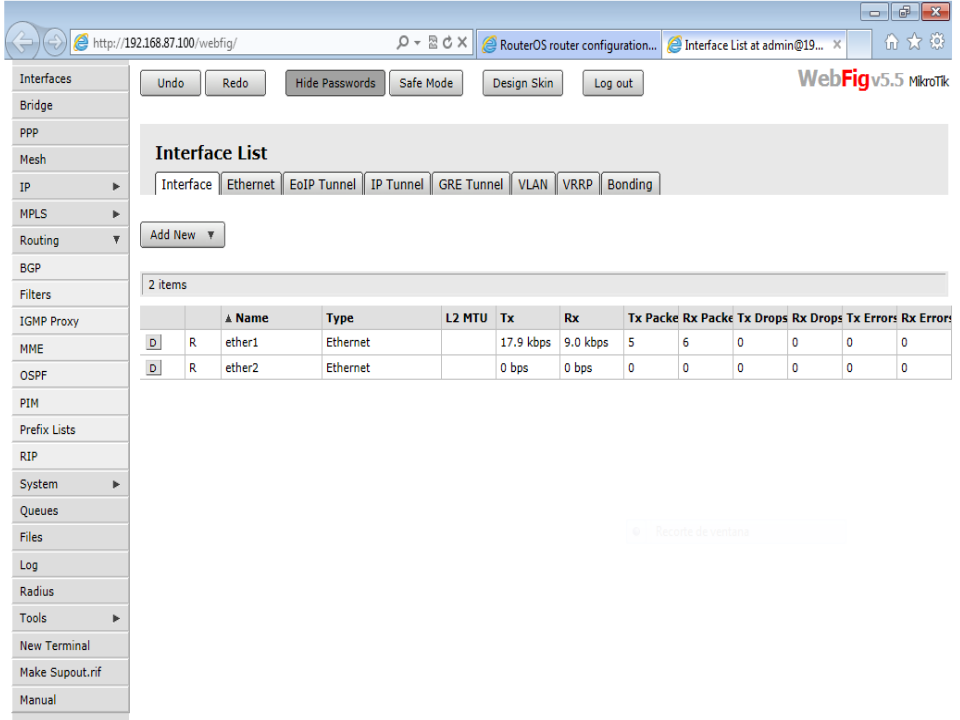
Task: Open the VLAN tab
Action: tap(533, 184)
